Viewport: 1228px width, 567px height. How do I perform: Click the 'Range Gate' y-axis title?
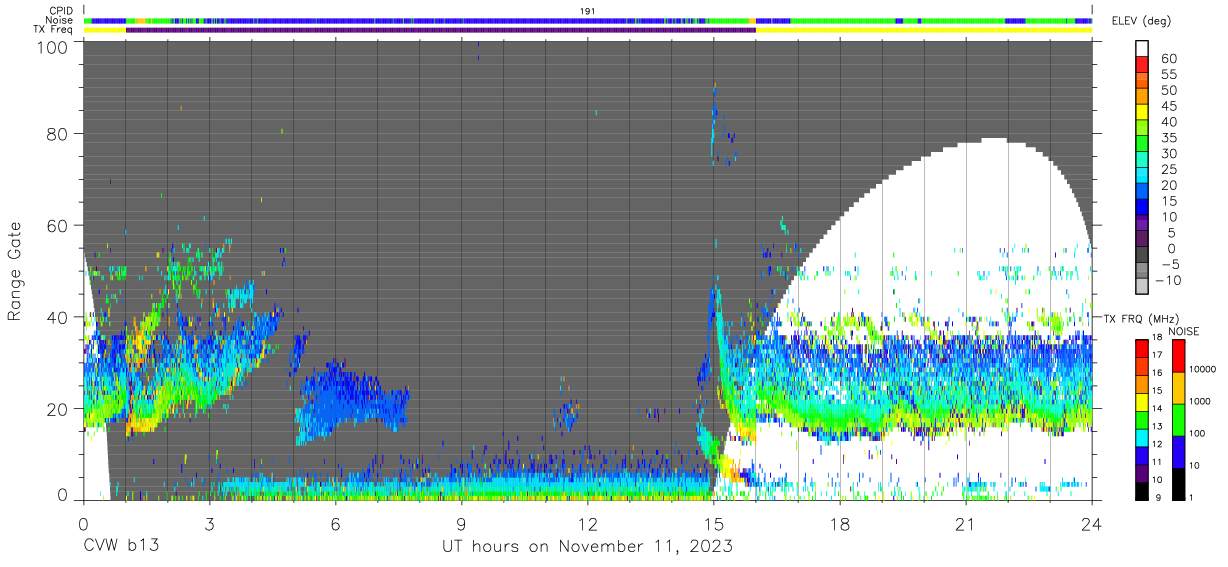click(x=15, y=272)
